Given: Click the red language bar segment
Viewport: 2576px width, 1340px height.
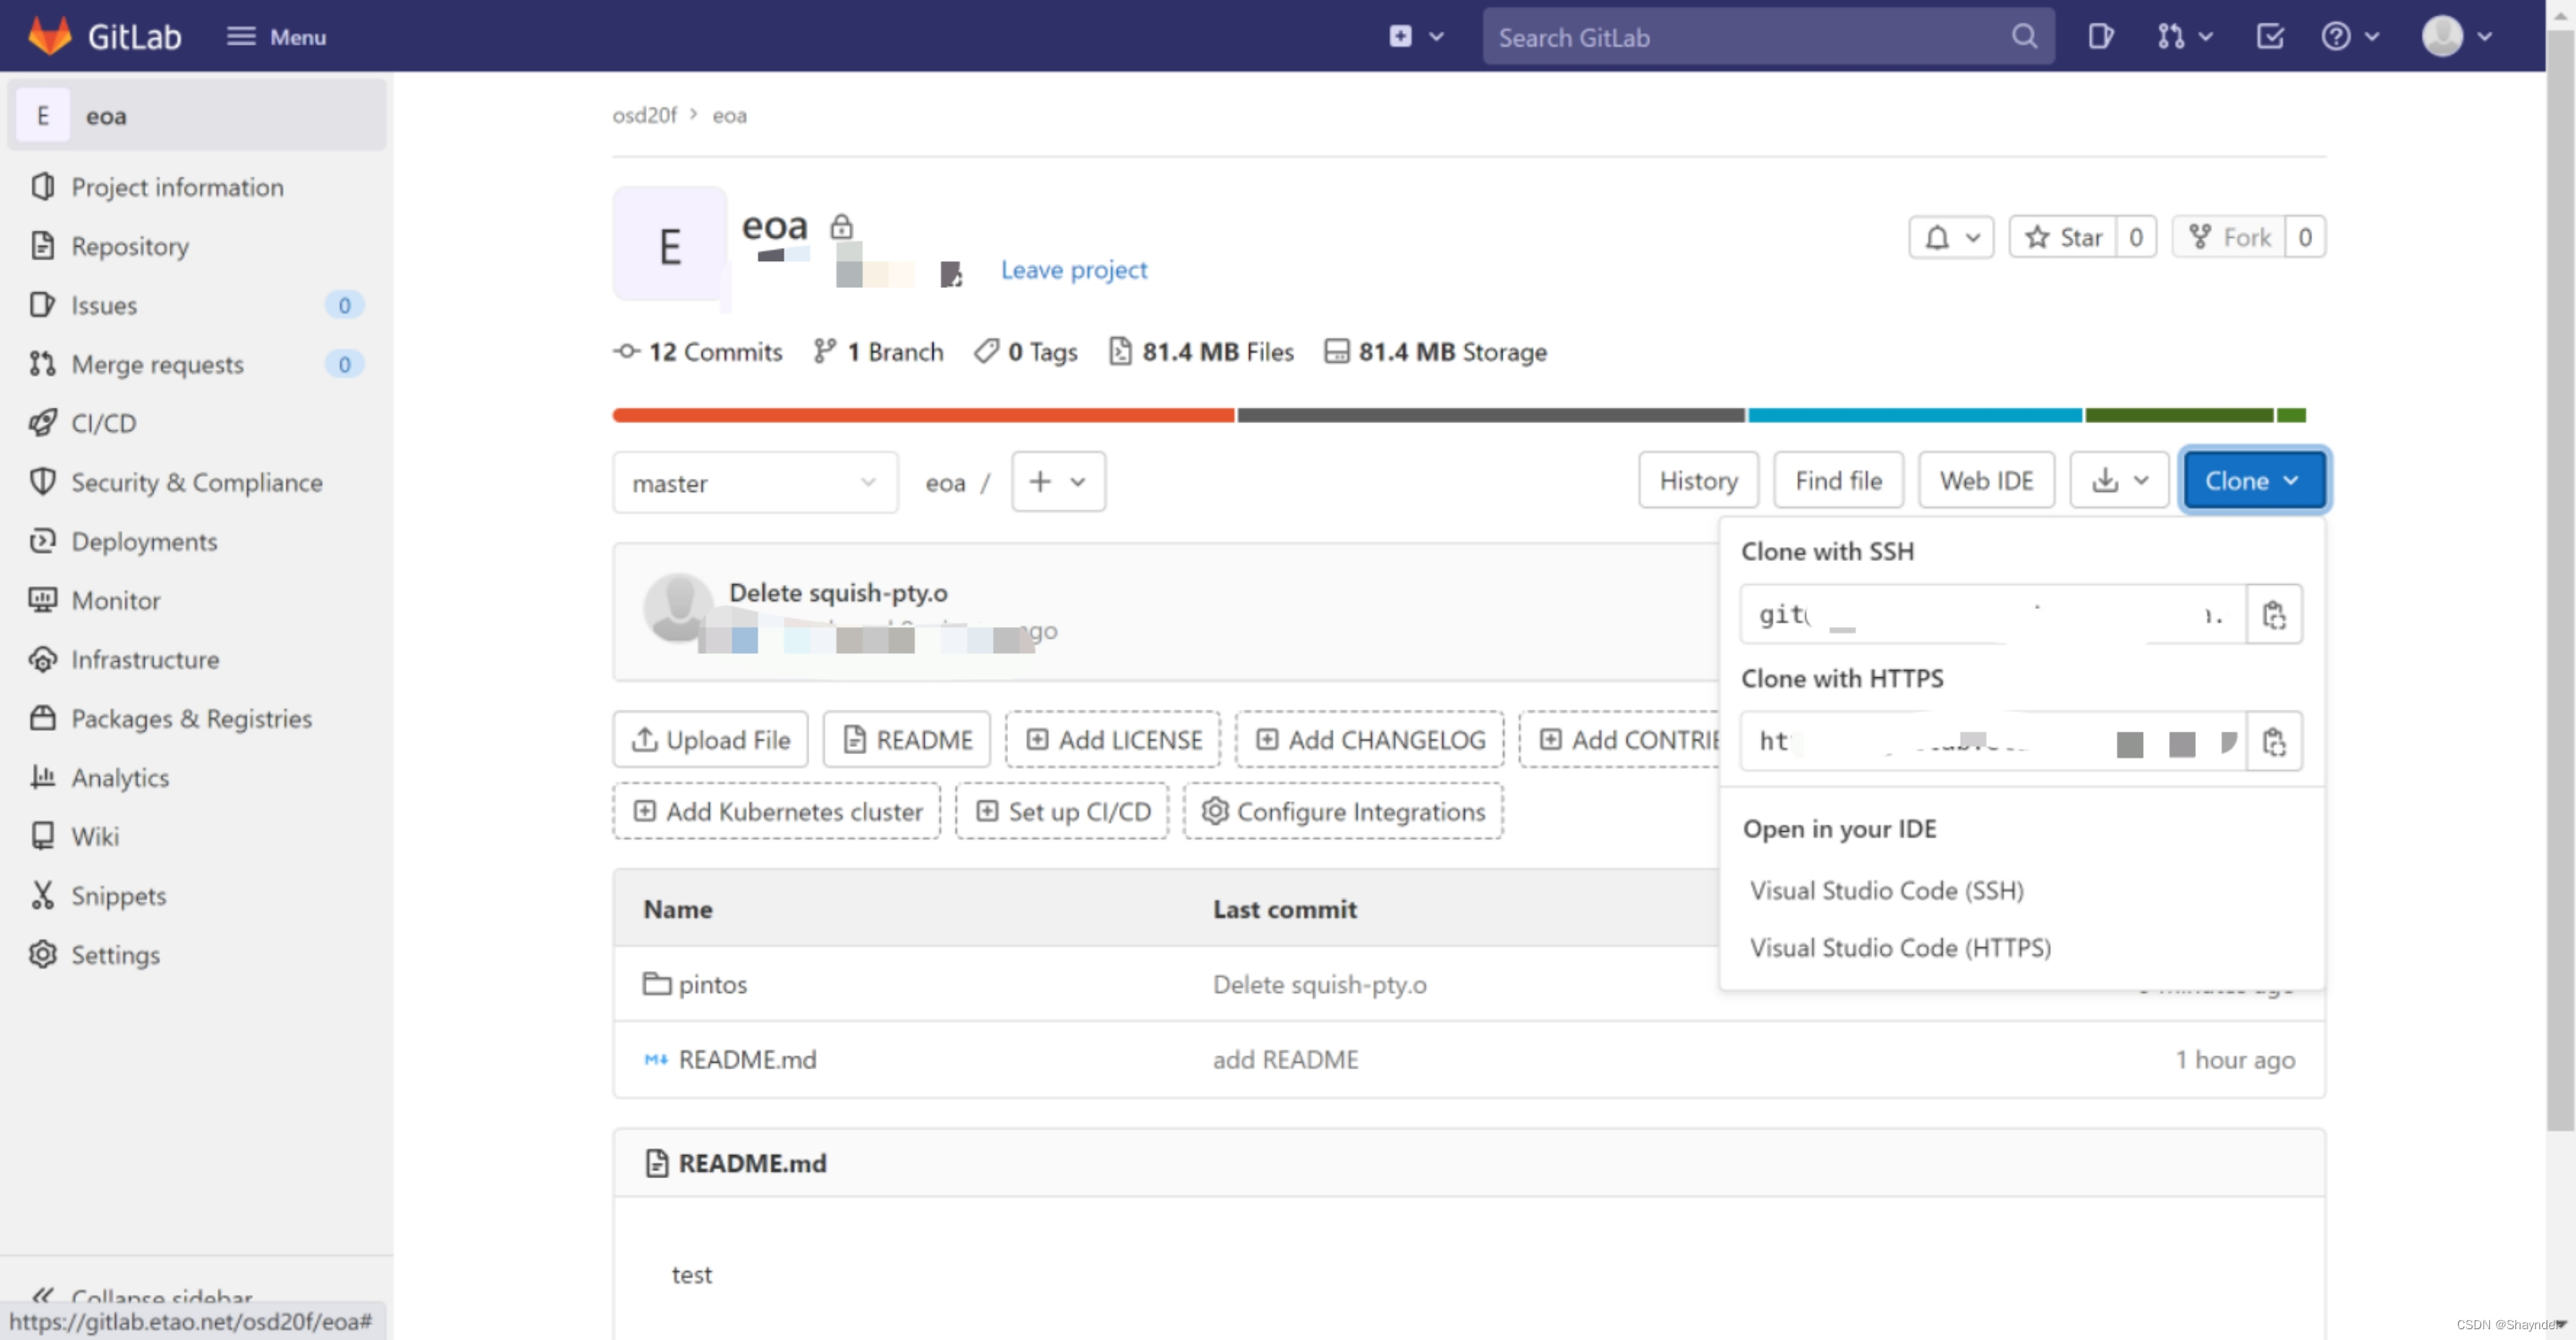Looking at the screenshot, I should click(x=922, y=415).
